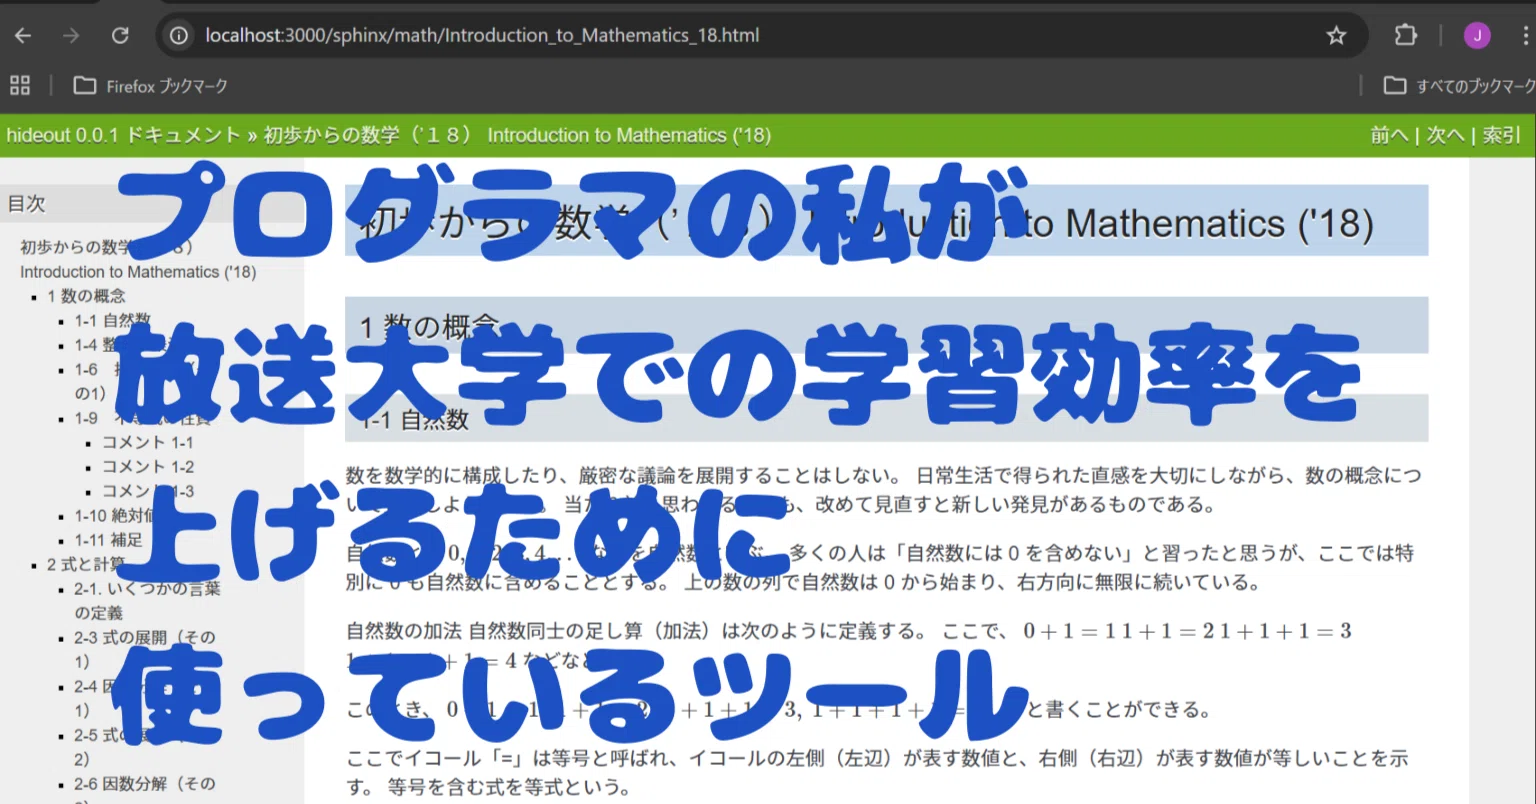Click the paragraph starting ここでイコール「=」は等号
Screen dimensions: 1536x804
877,773
